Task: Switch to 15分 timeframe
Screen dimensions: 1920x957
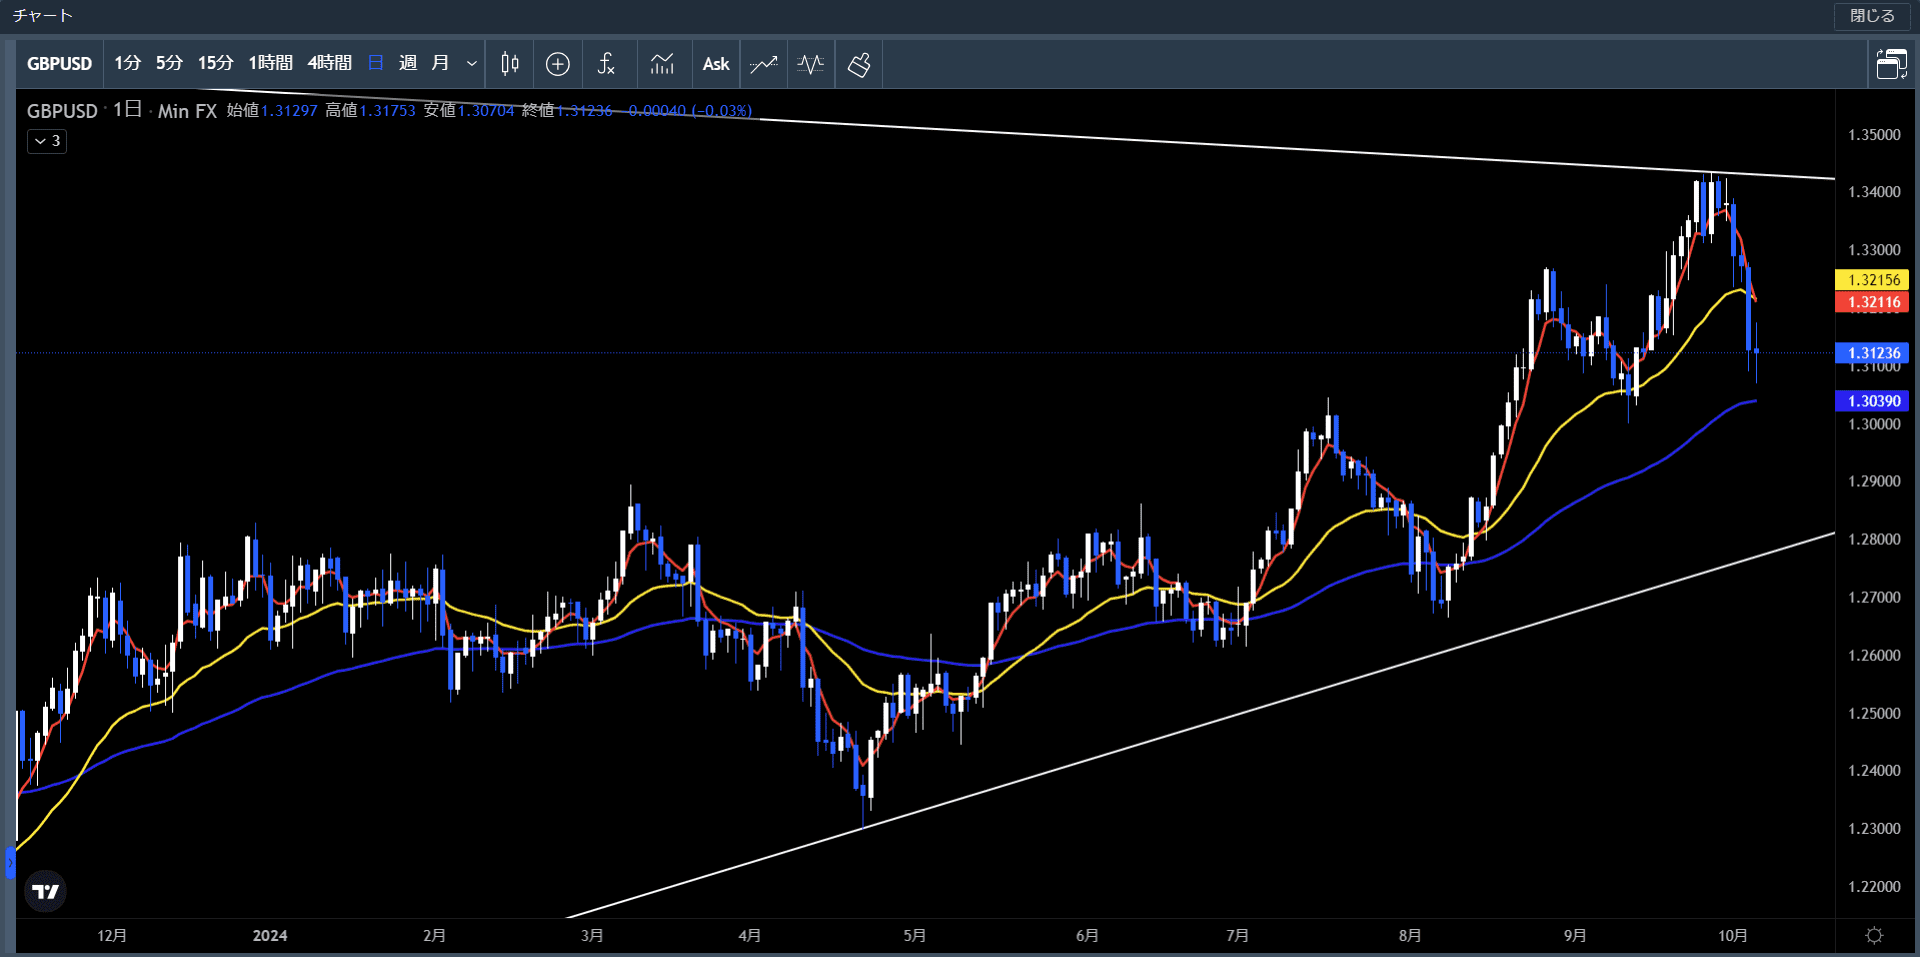Action: [215, 63]
